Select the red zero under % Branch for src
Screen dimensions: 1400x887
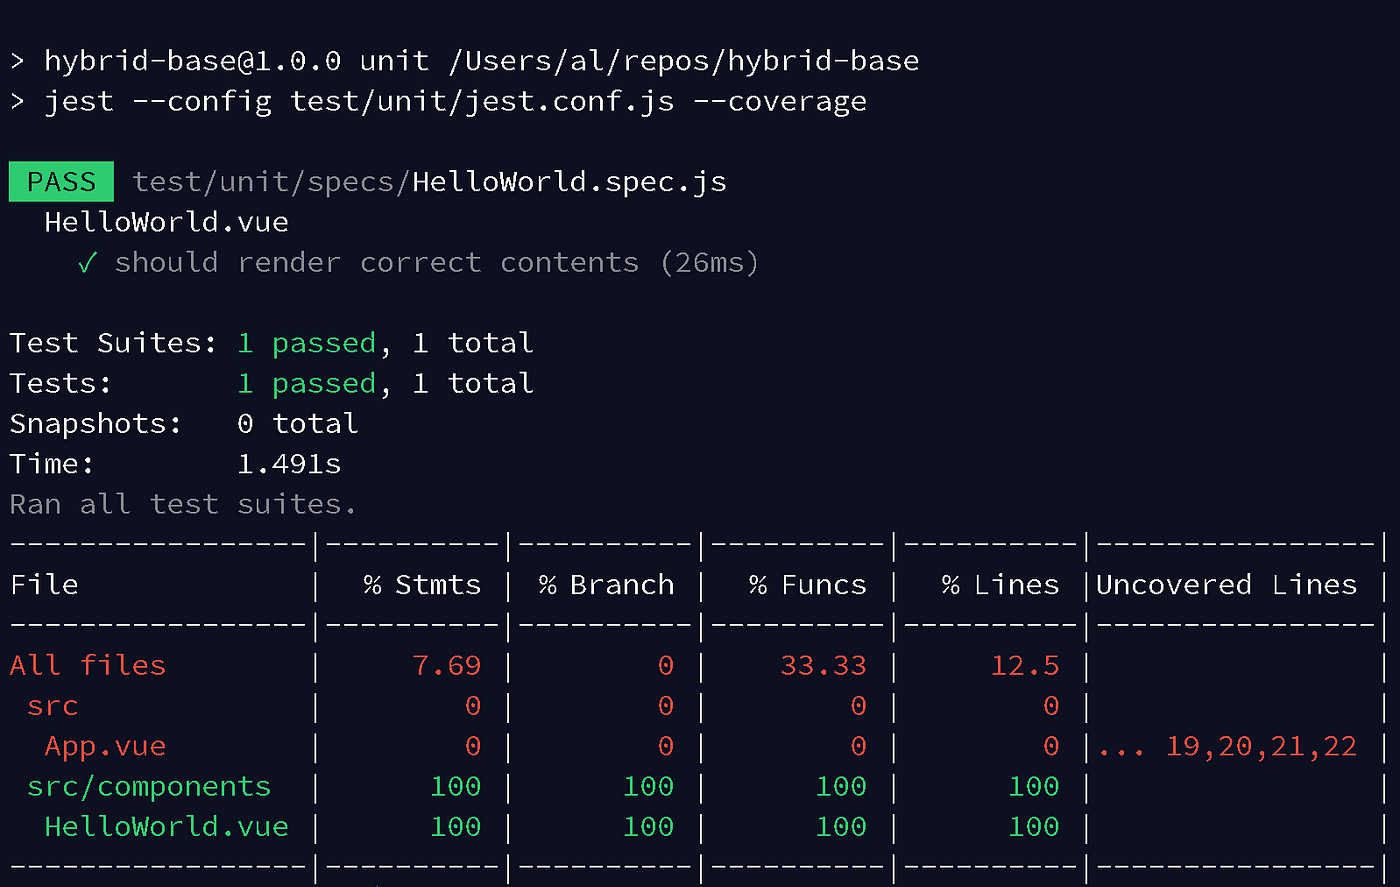(x=665, y=705)
